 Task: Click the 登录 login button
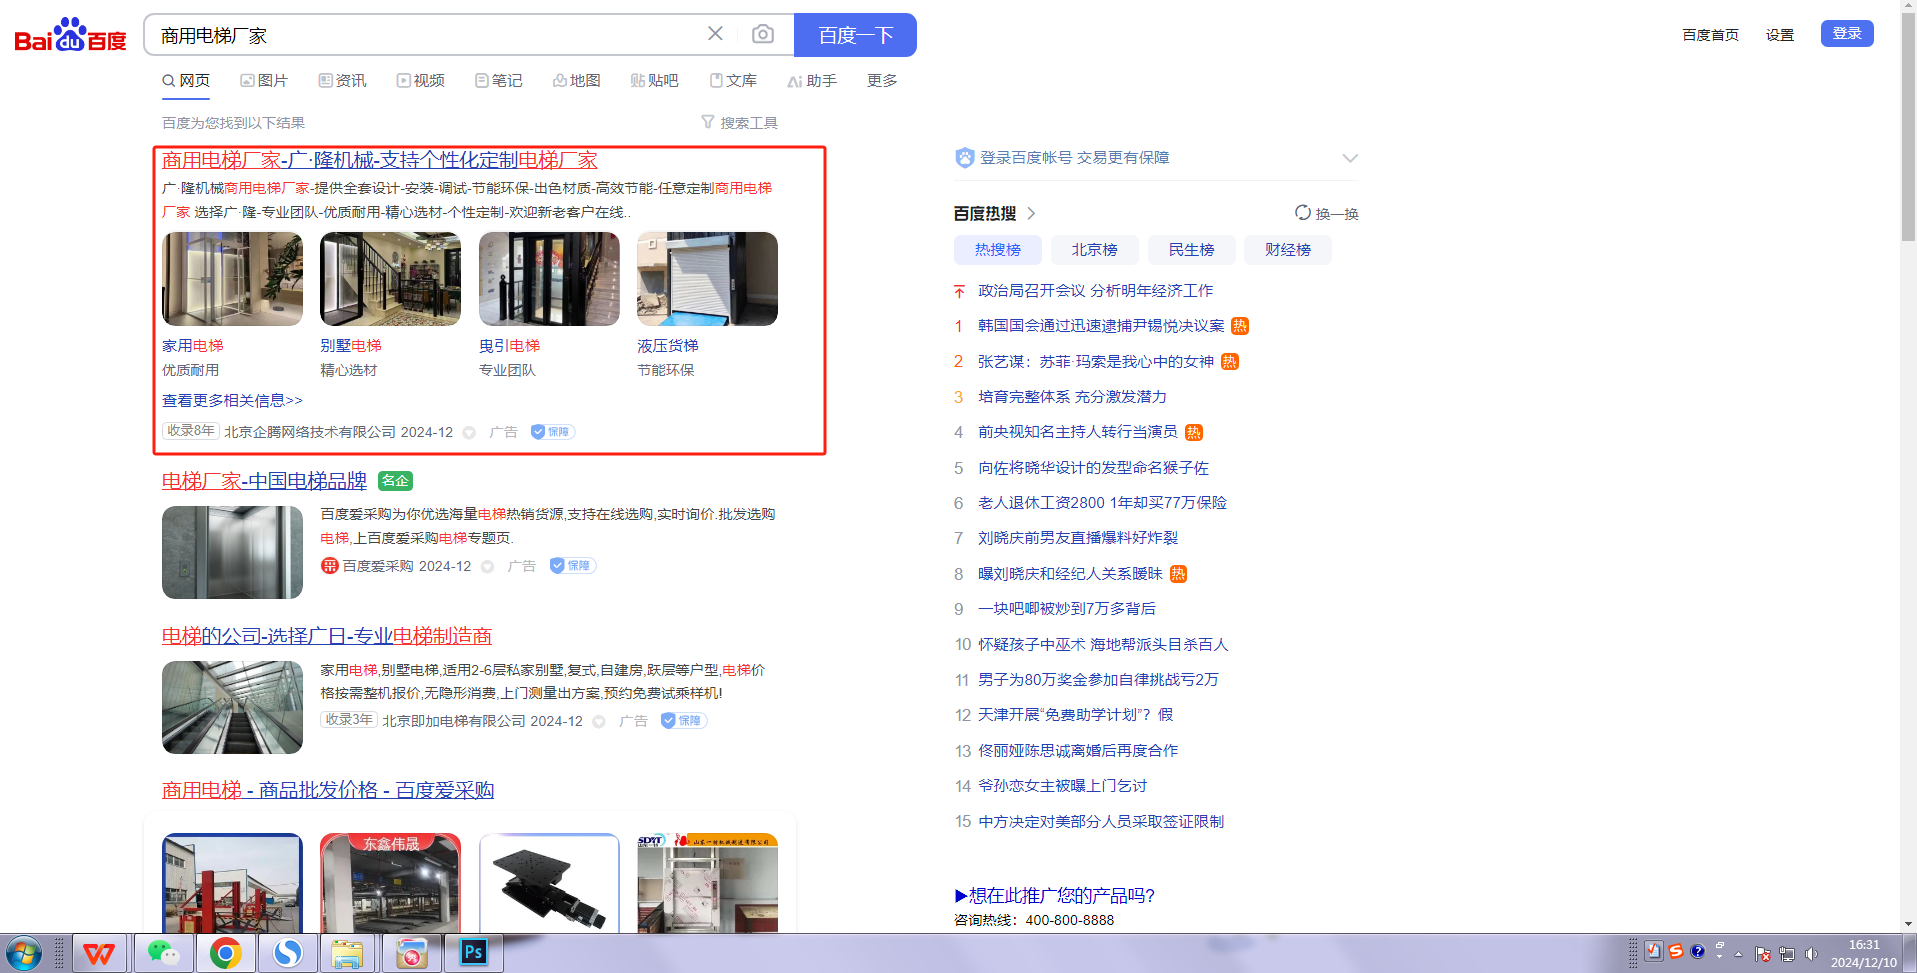[1846, 34]
